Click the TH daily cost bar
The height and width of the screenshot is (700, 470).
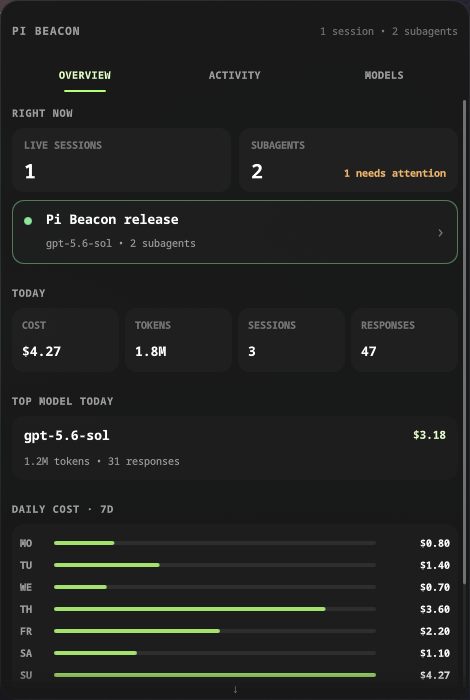coord(215,609)
